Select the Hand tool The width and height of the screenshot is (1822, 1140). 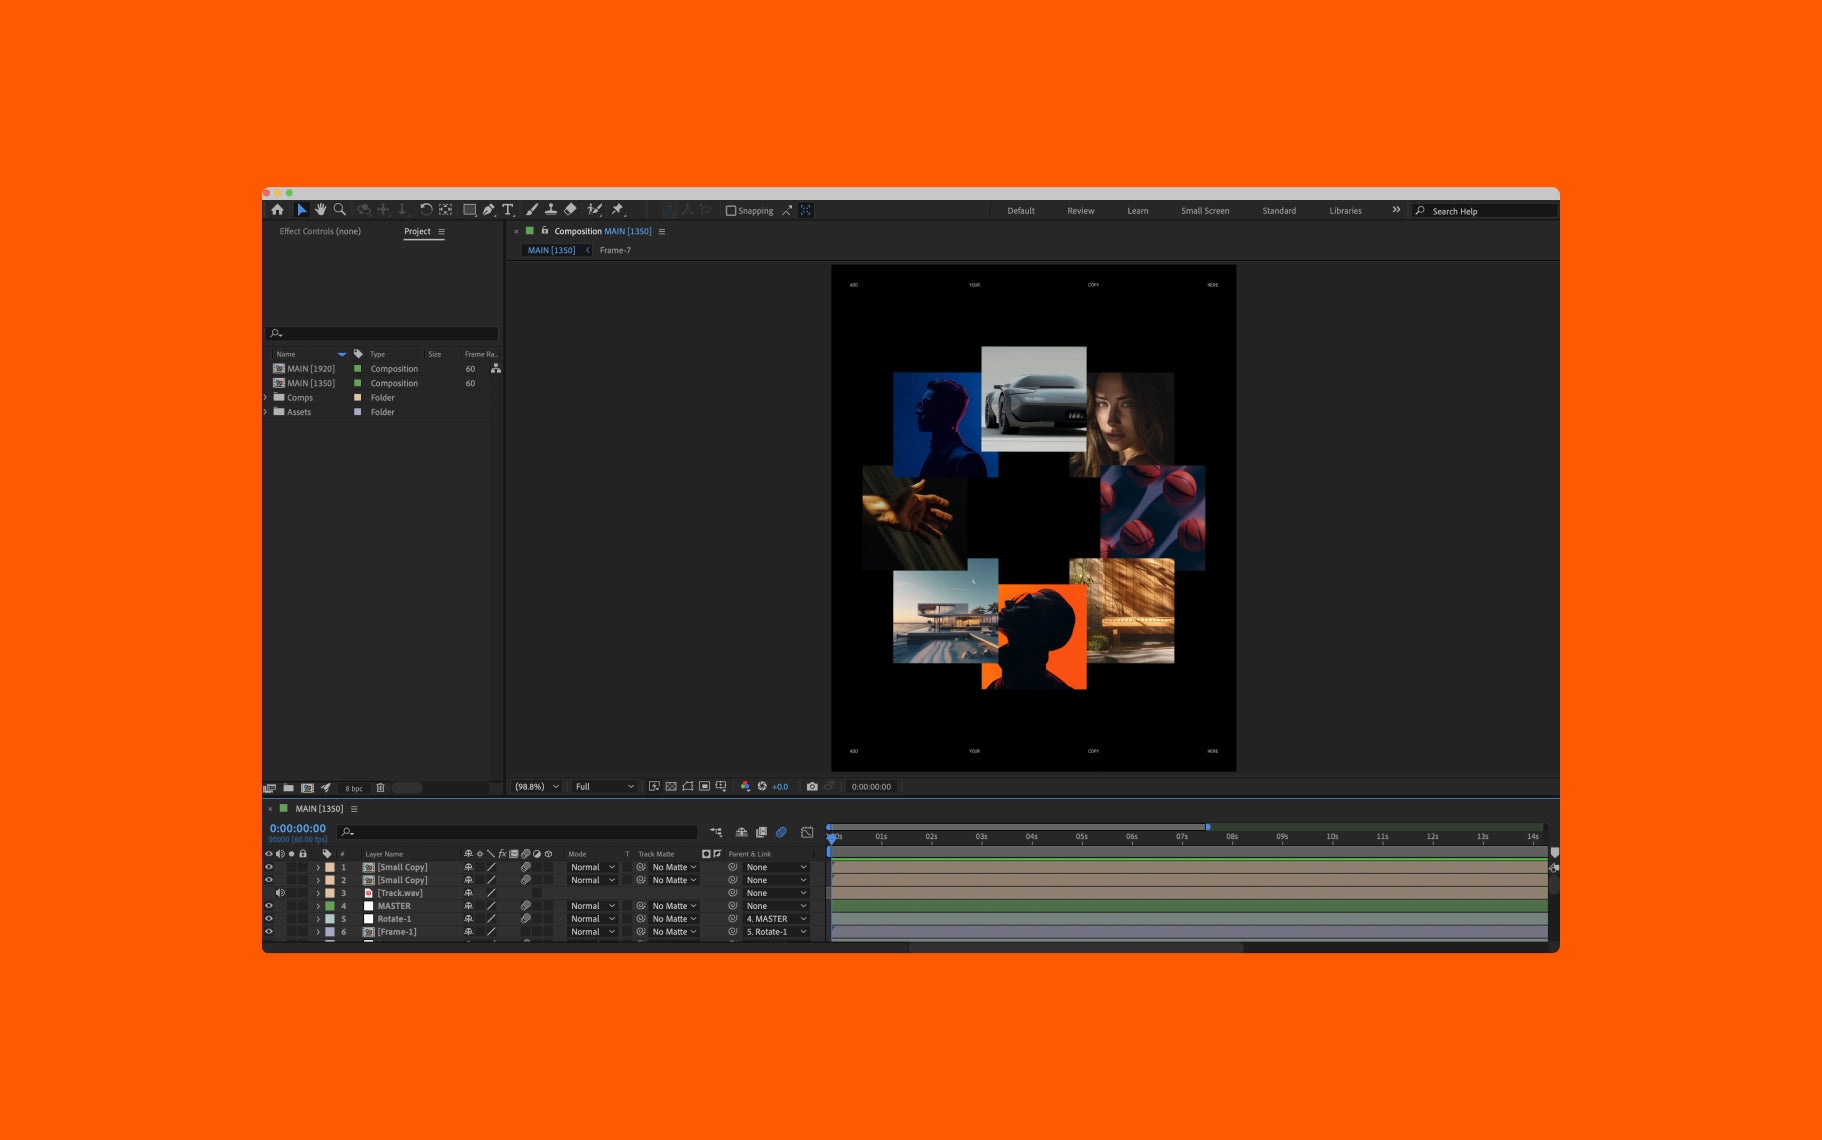click(321, 210)
